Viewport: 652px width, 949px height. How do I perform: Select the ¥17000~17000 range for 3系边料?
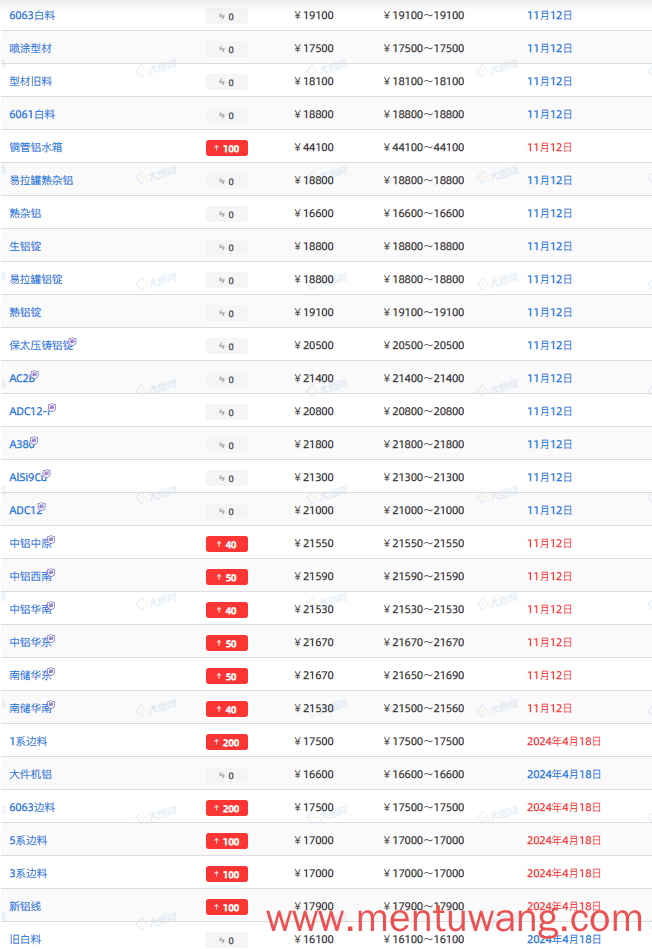click(x=424, y=873)
